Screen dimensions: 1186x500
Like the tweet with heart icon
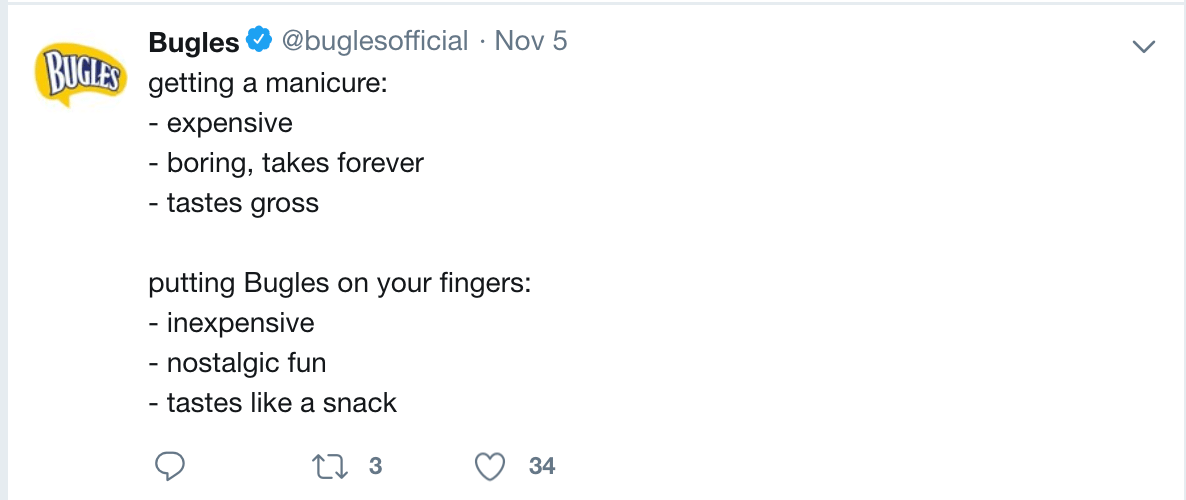point(489,466)
